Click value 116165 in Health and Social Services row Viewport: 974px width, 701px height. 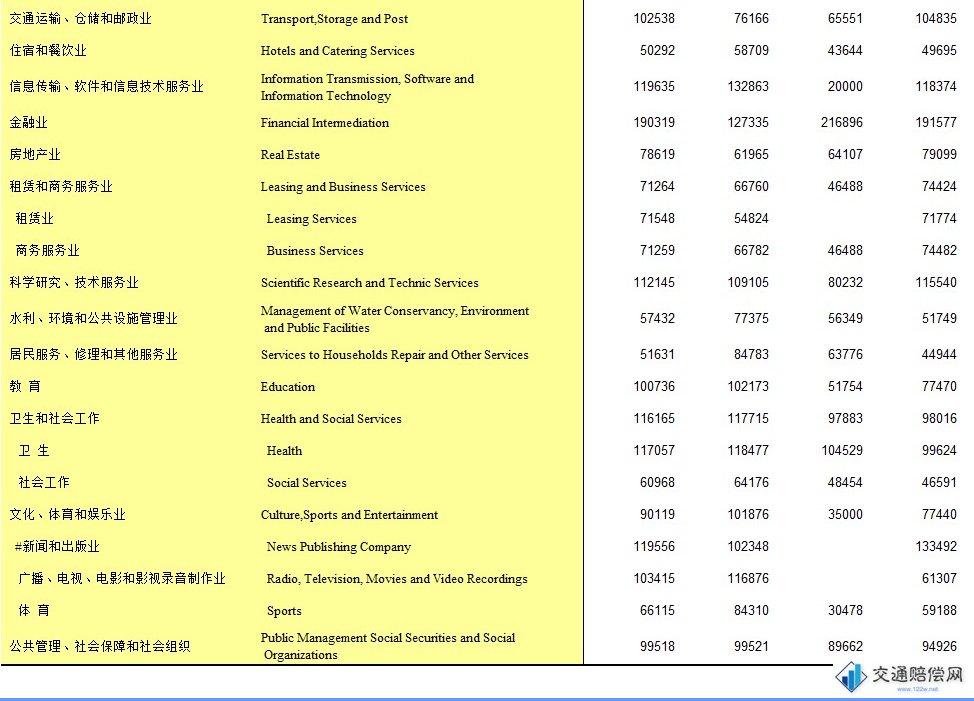654,418
